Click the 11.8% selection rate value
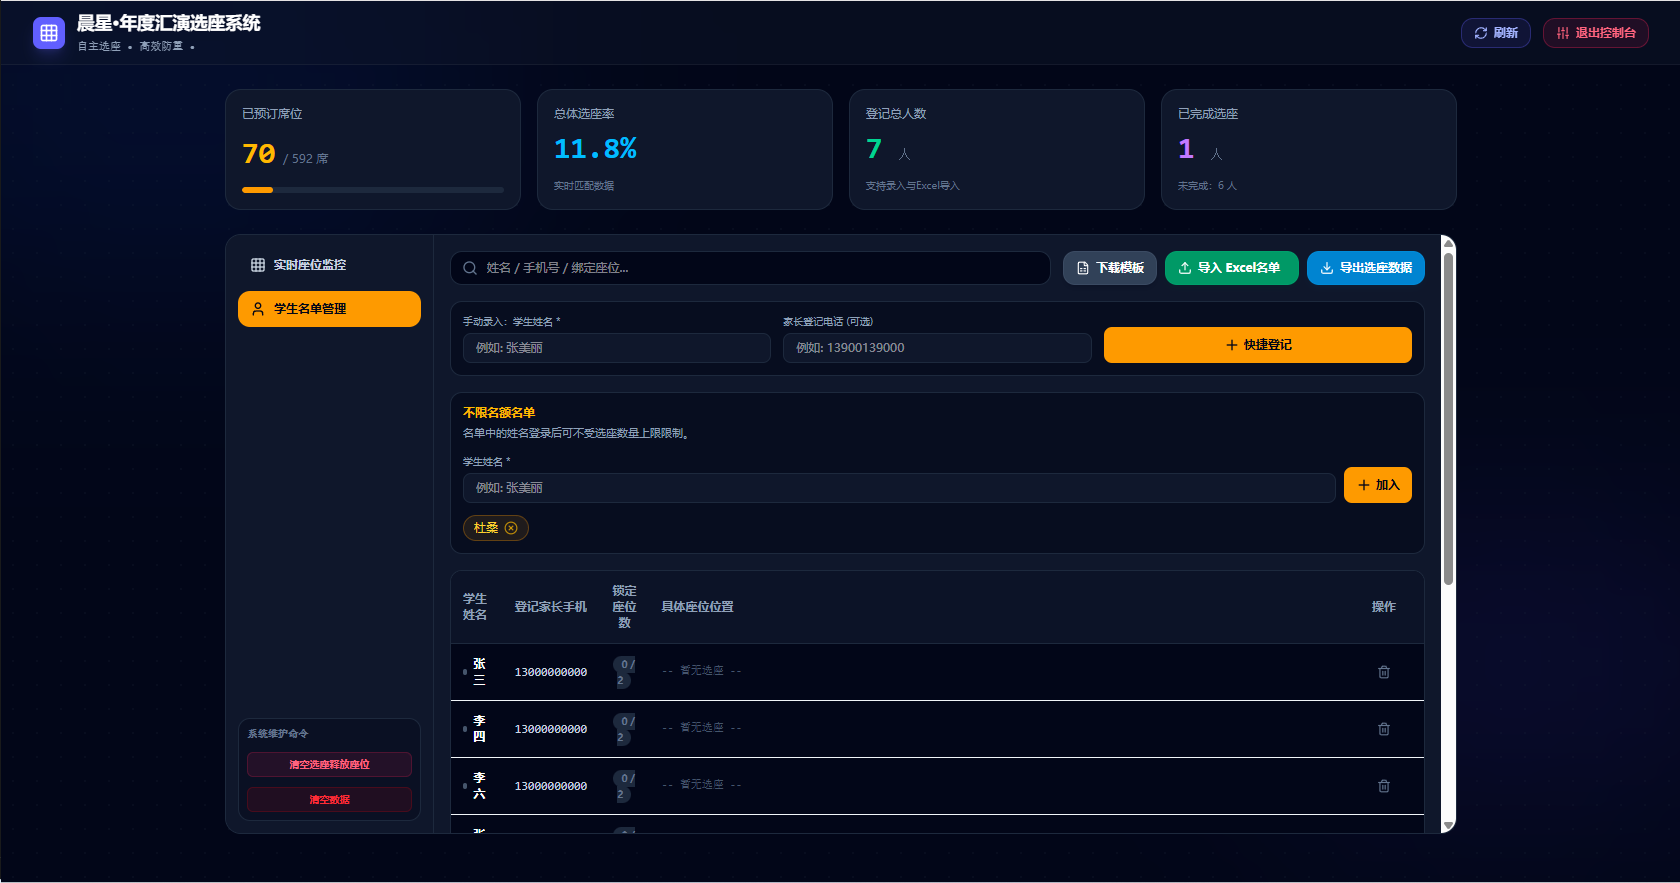 pos(596,149)
